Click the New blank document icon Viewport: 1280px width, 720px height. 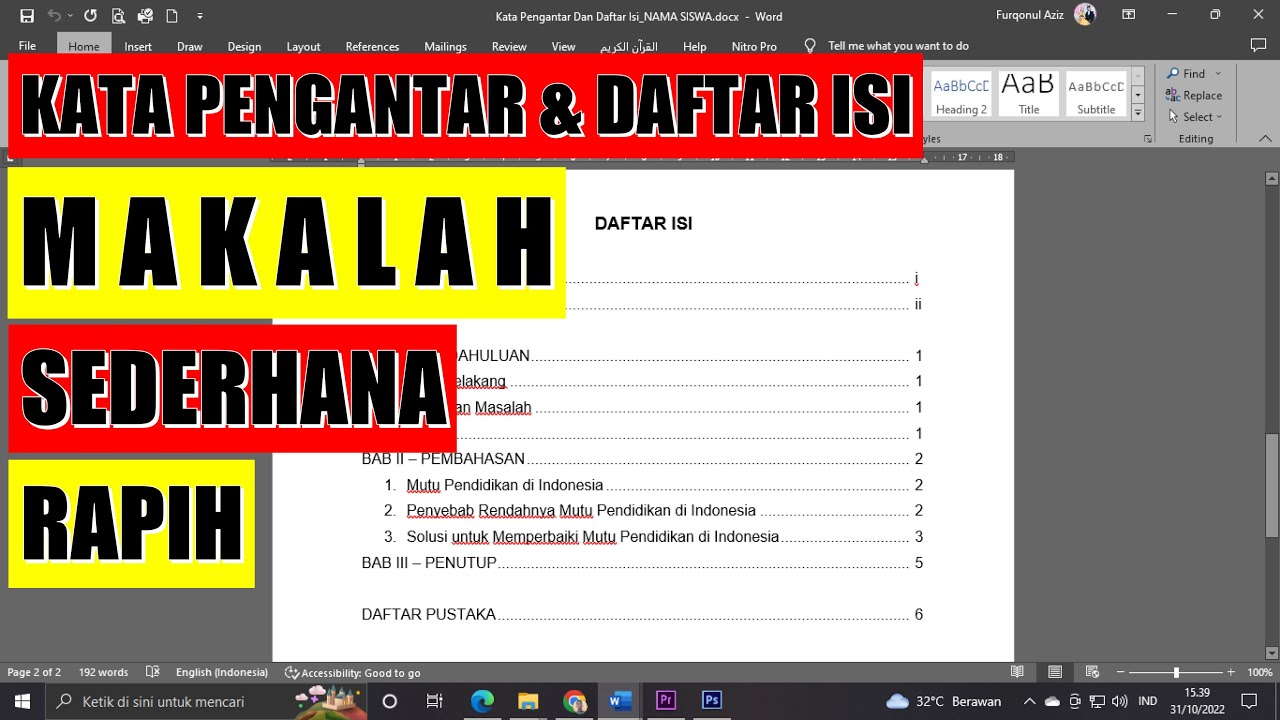click(x=172, y=16)
